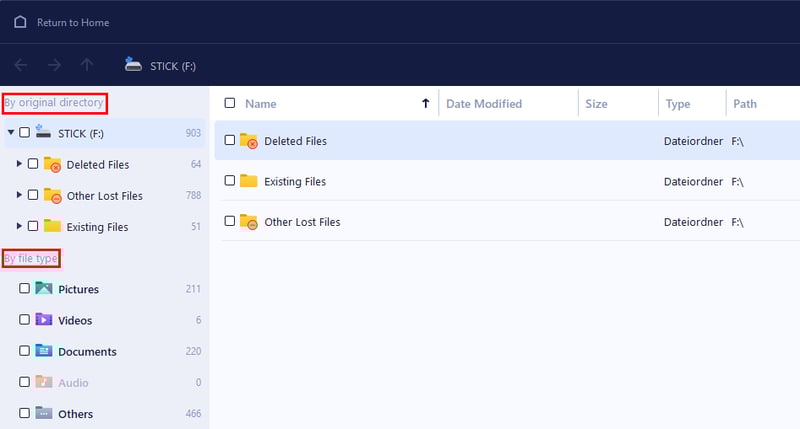Image resolution: width=800 pixels, height=429 pixels.
Task: Click By file type heading
Action: point(31,258)
